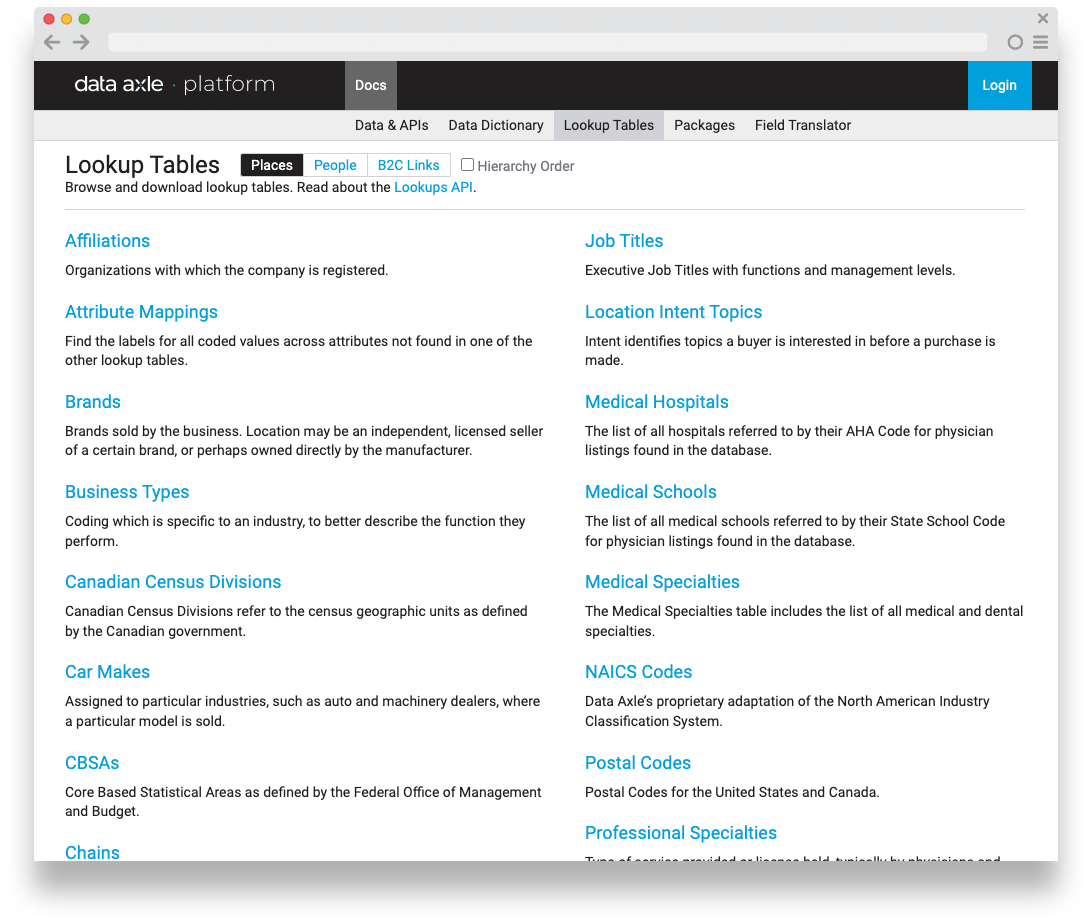Screen dimensions: 1090x920
Task: Open Canadian Census Divisions table
Action: point(173,581)
